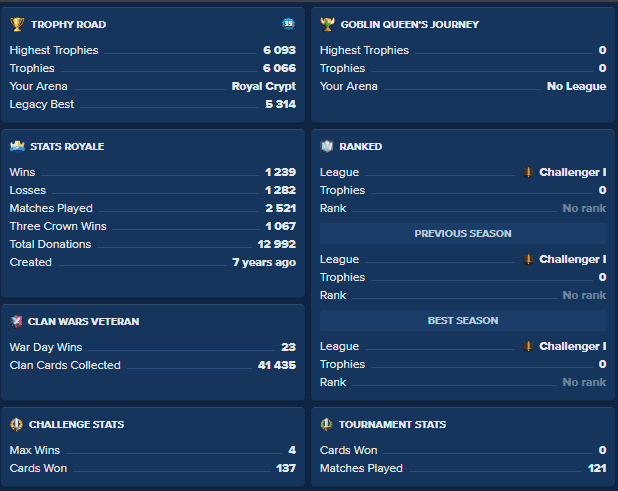Screen dimensions: 618x491
Task: Click the blue badge in Trophy Road header
Action: 288,24
